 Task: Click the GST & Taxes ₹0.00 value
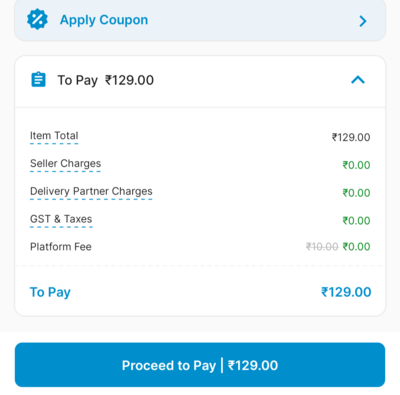pos(356,220)
